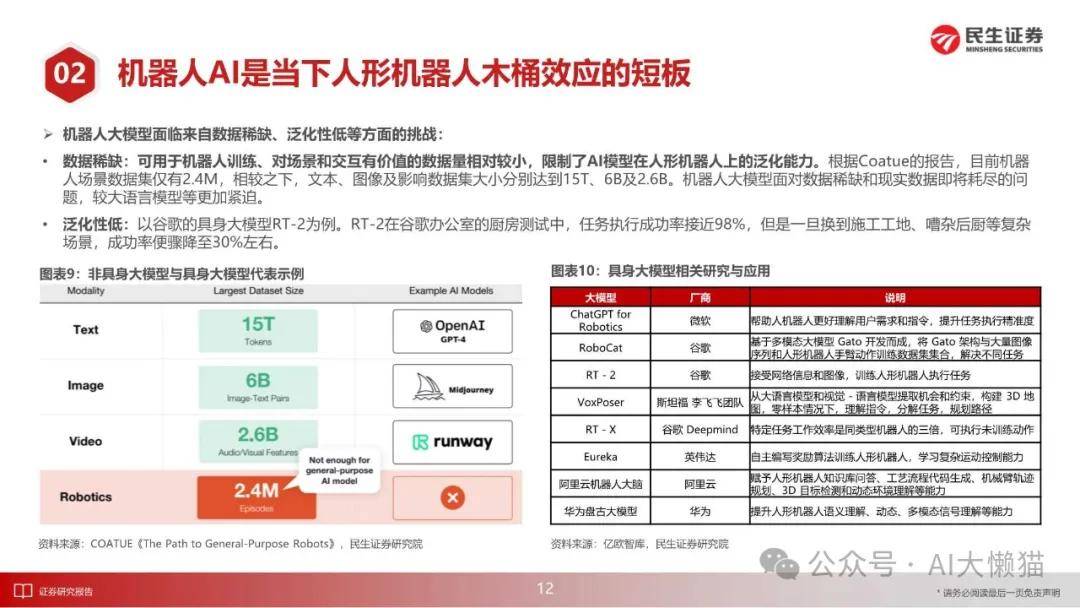
Task: Click the Example AI Models column header
Action: click(x=451, y=291)
